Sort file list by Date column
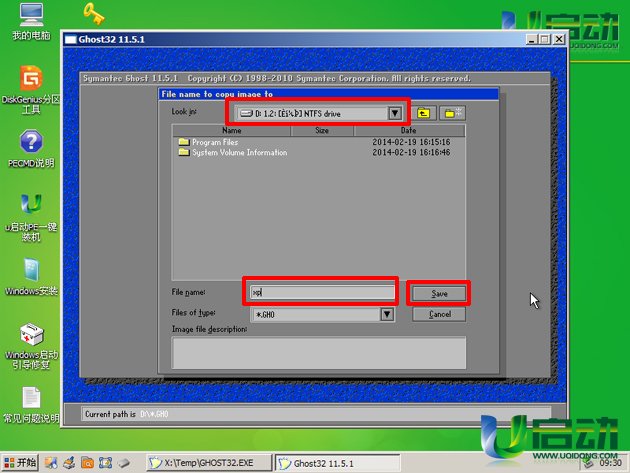Screen dimensions: 630x473 coord(409,131)
